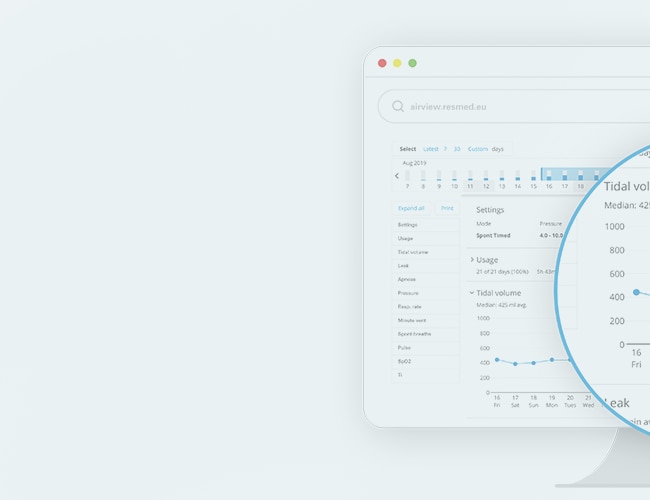Image resolution: width=650 pixels, height=500 pixels.
Task: Select the Latest date range link
Action: click(x=430, y=149)
